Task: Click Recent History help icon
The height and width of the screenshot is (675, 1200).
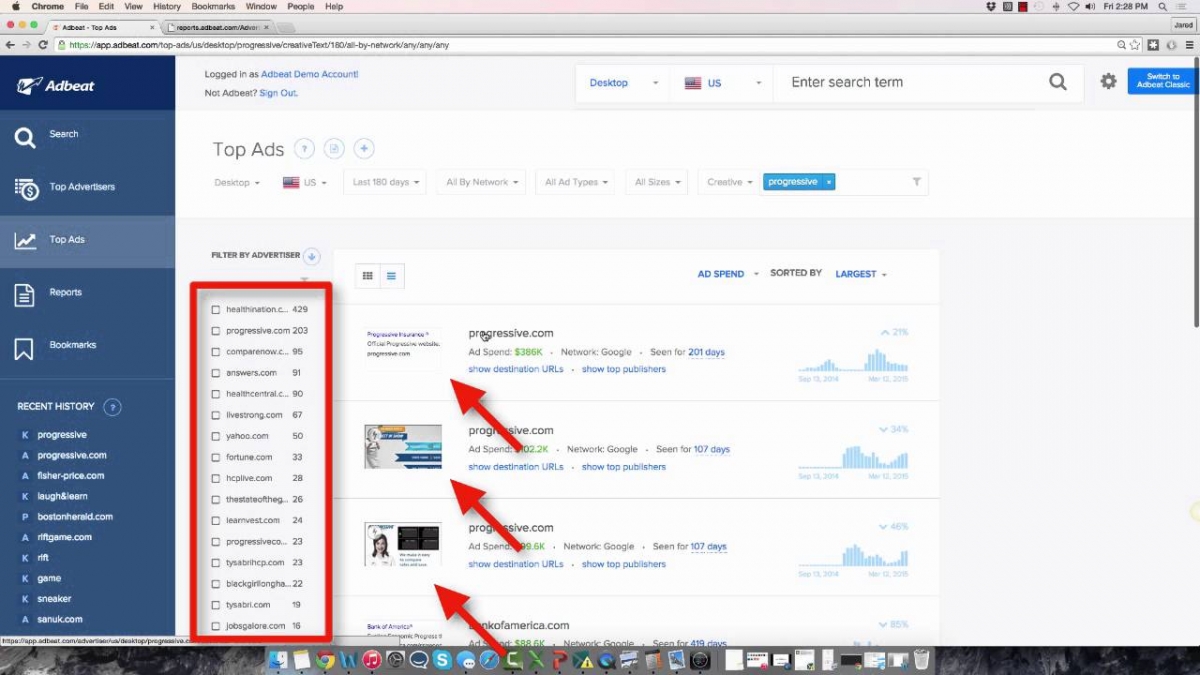Action: pos(113,407)
